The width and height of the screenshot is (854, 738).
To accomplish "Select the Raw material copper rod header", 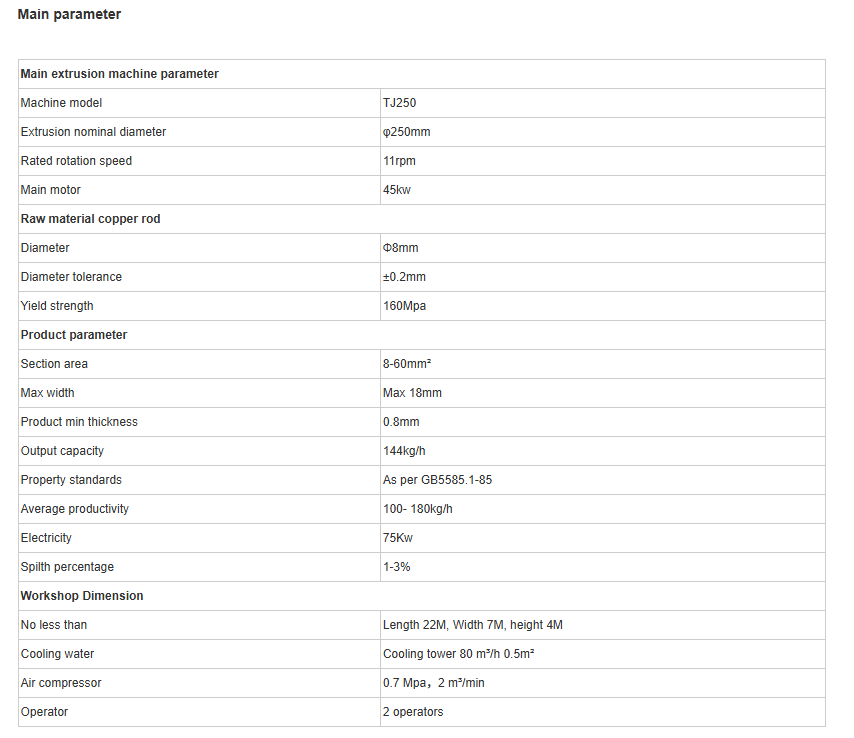I will click(422, 219).
